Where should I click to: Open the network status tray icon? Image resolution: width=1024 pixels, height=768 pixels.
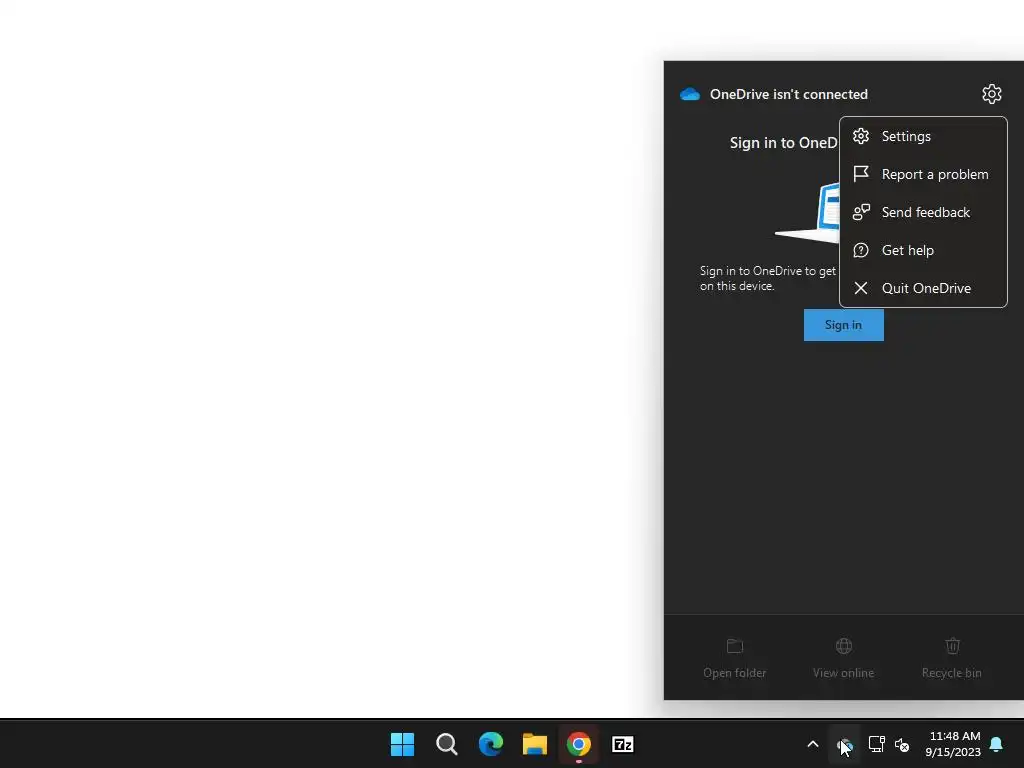[876, 744]
